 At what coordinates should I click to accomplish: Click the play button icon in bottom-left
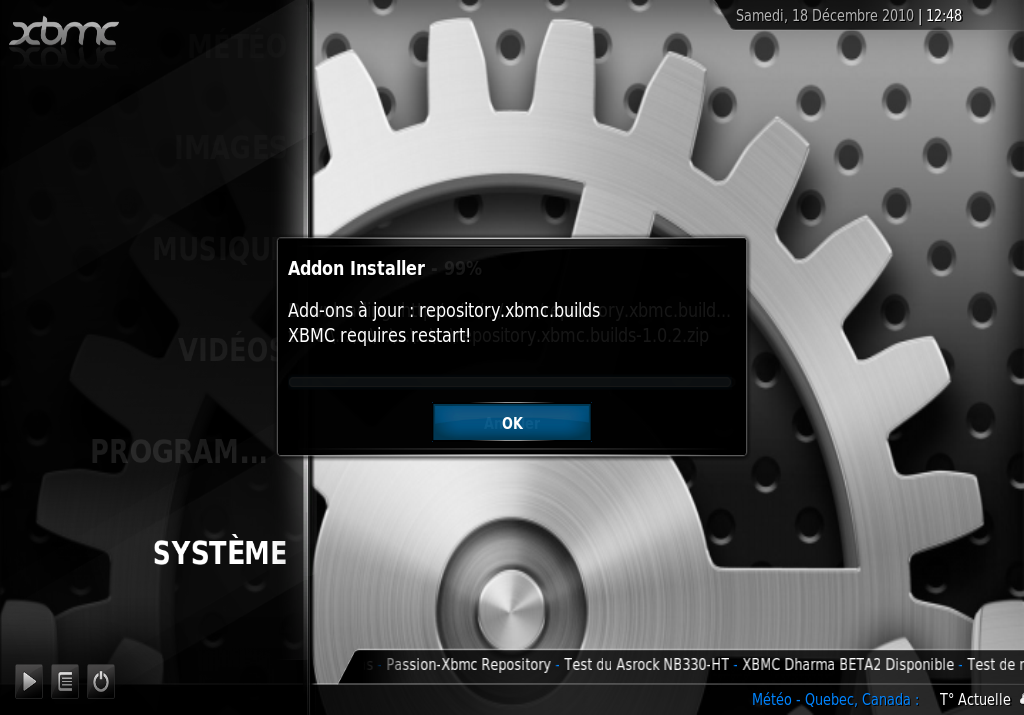click(29, 682)
